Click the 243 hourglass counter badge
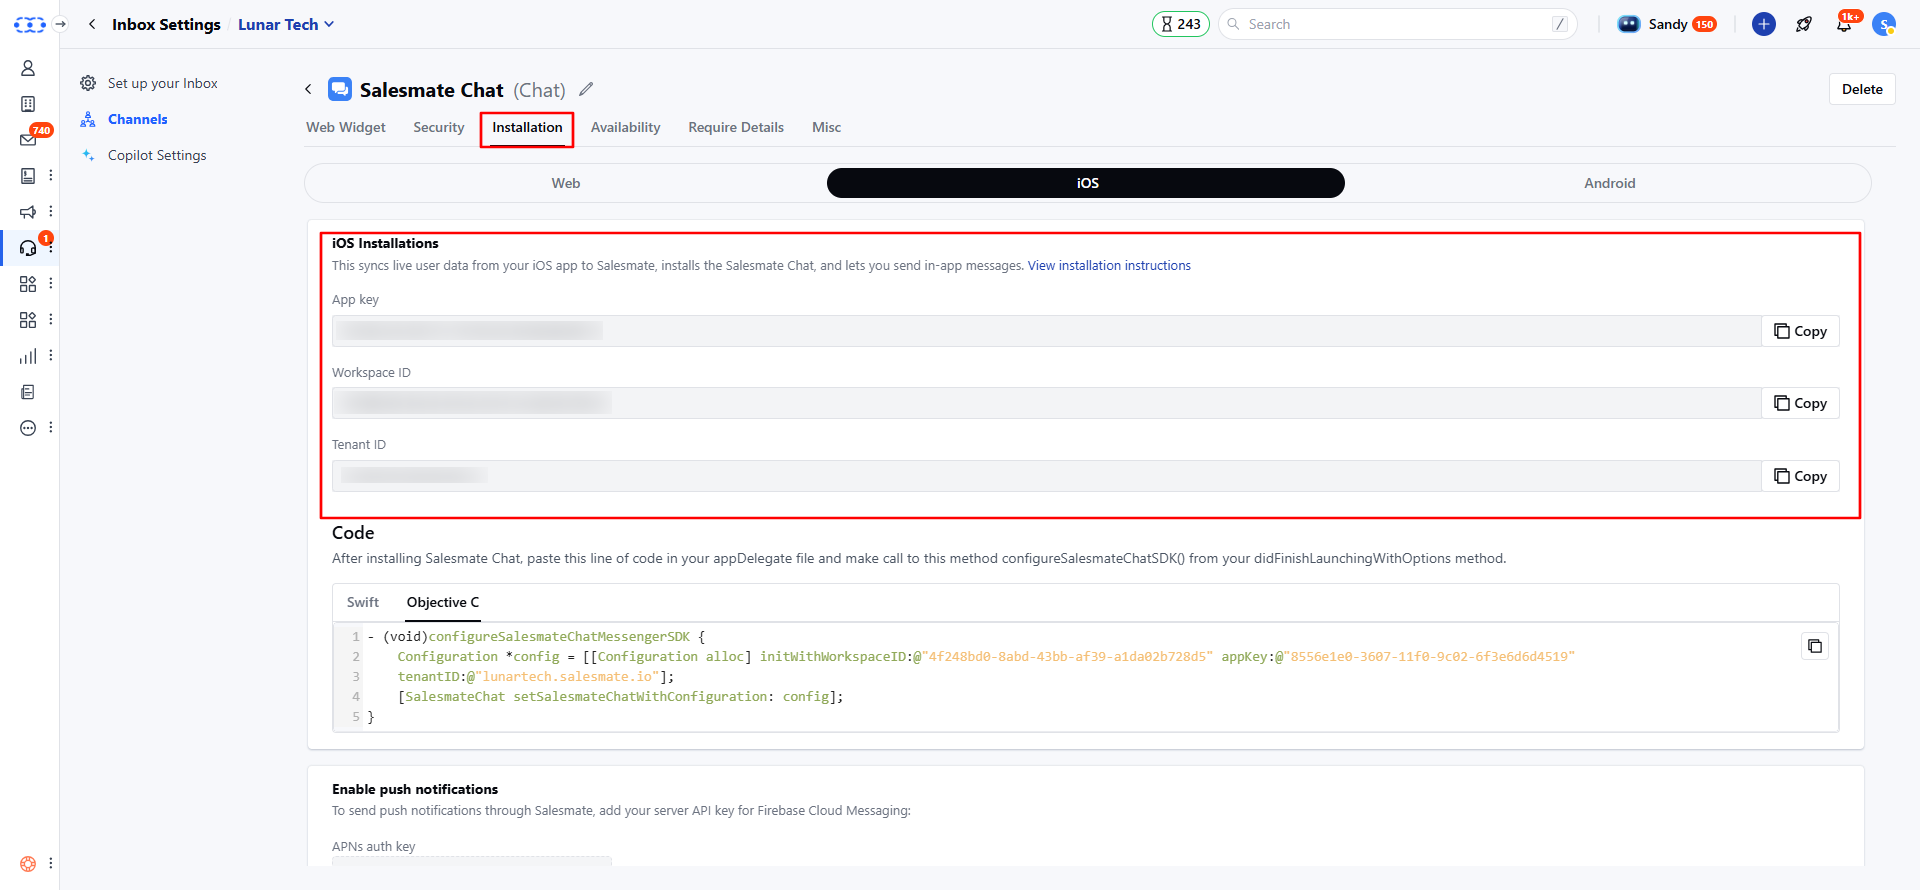Screen dimensions: 1920x890 pyautogui.click(x=1181, y=24)
